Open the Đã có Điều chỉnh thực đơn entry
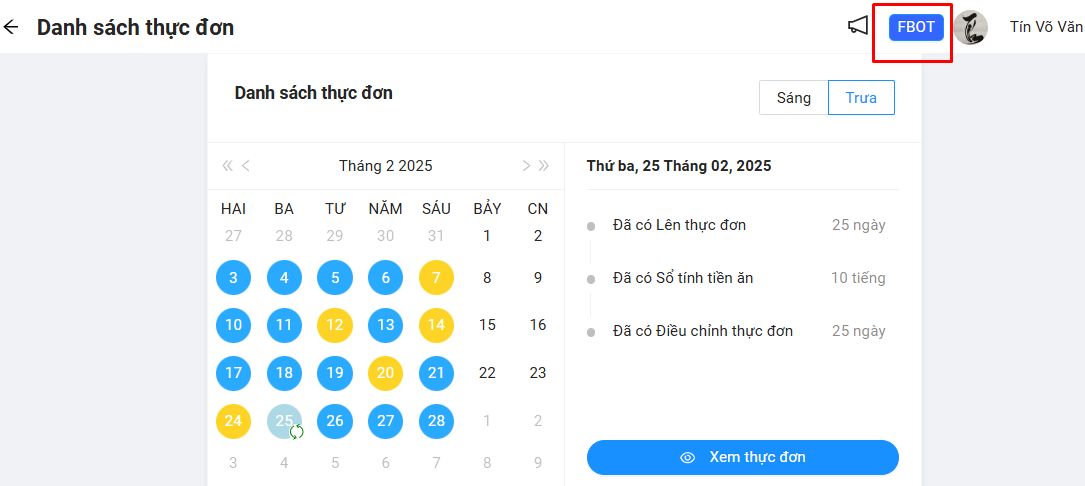Image resolution: width=1085 pixels, height=486 pixels. (x=702, y=331)
